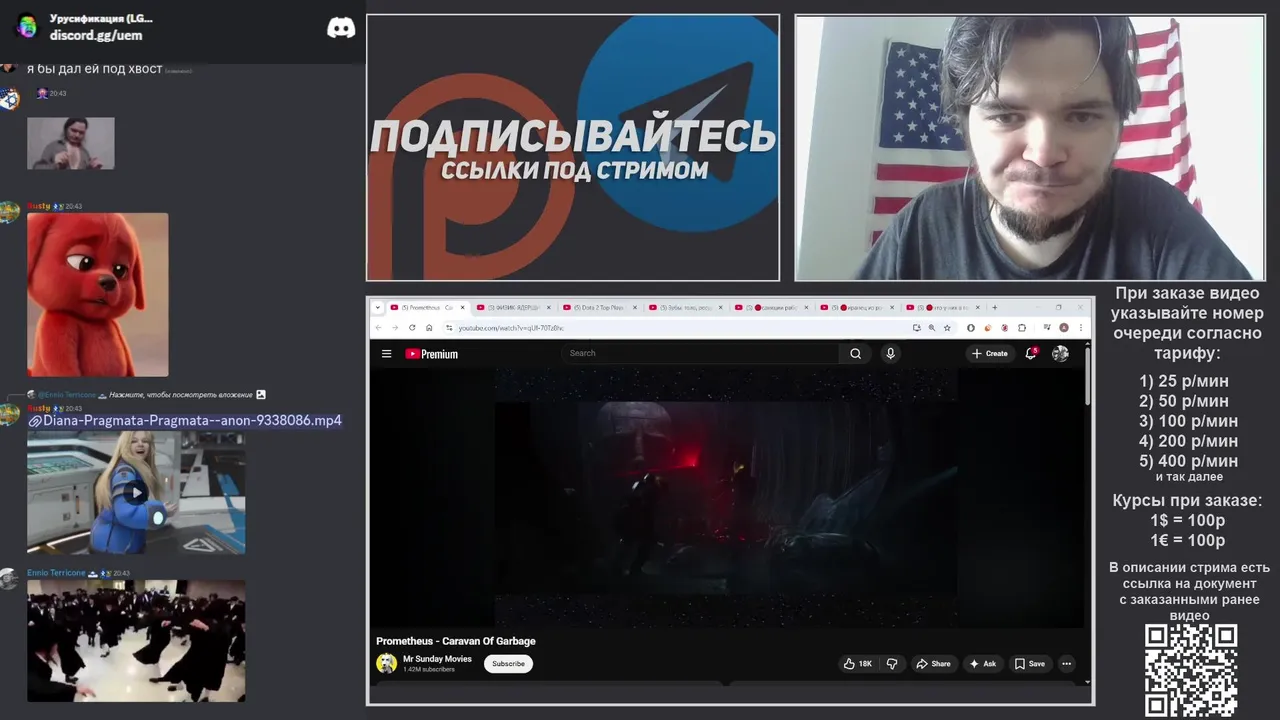This screenshot has height=720, width=1280.
Task: Click the video title Prometheus - Caravan Of Garbage
Action: (456, 641)
